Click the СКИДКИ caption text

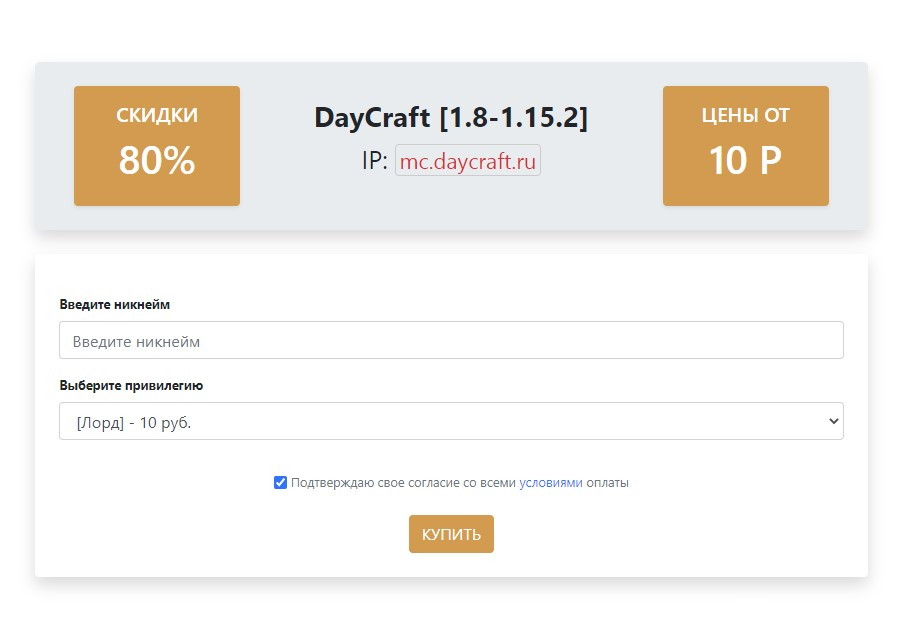157,115
